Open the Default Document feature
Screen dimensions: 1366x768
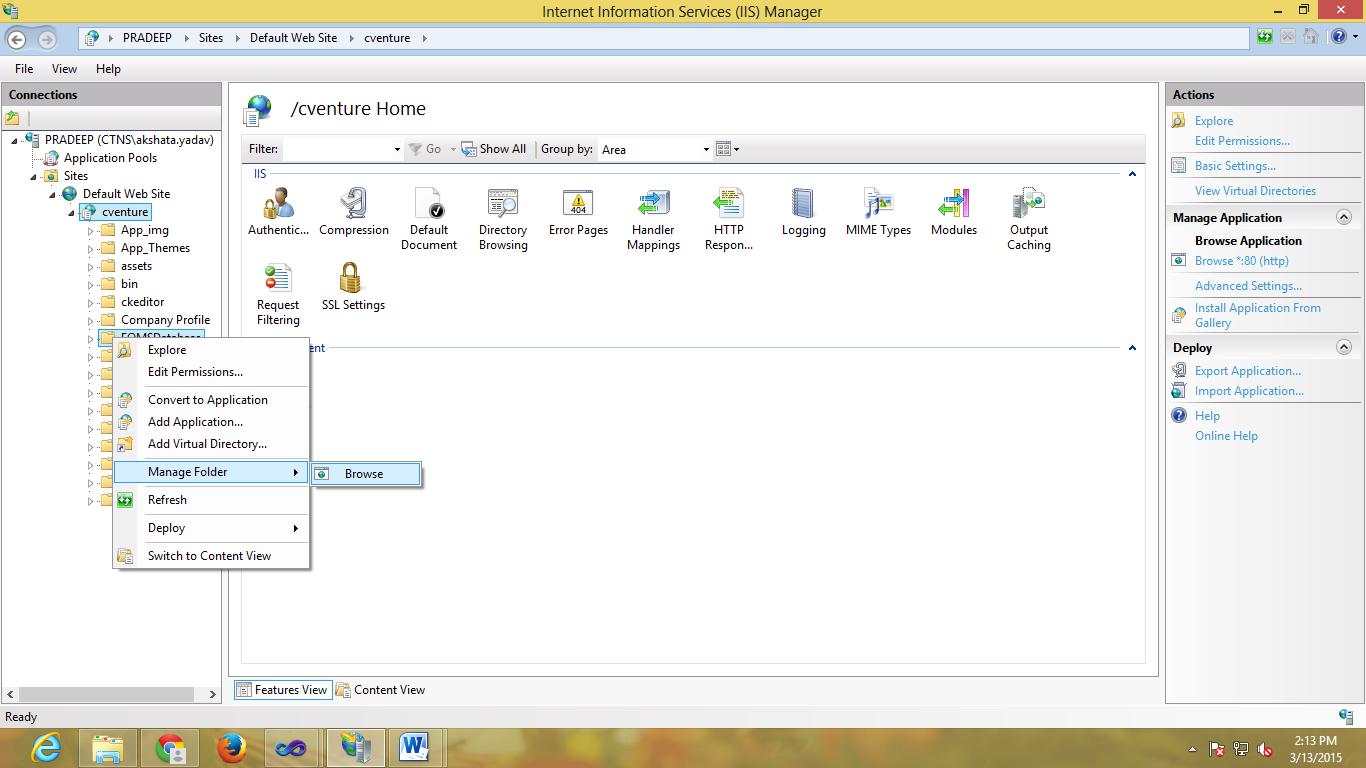(429, 219)
